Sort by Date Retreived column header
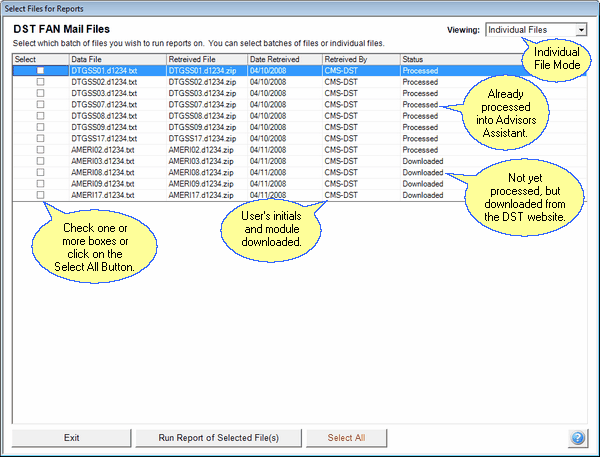The image size is (600, 457). pos(285,59)
